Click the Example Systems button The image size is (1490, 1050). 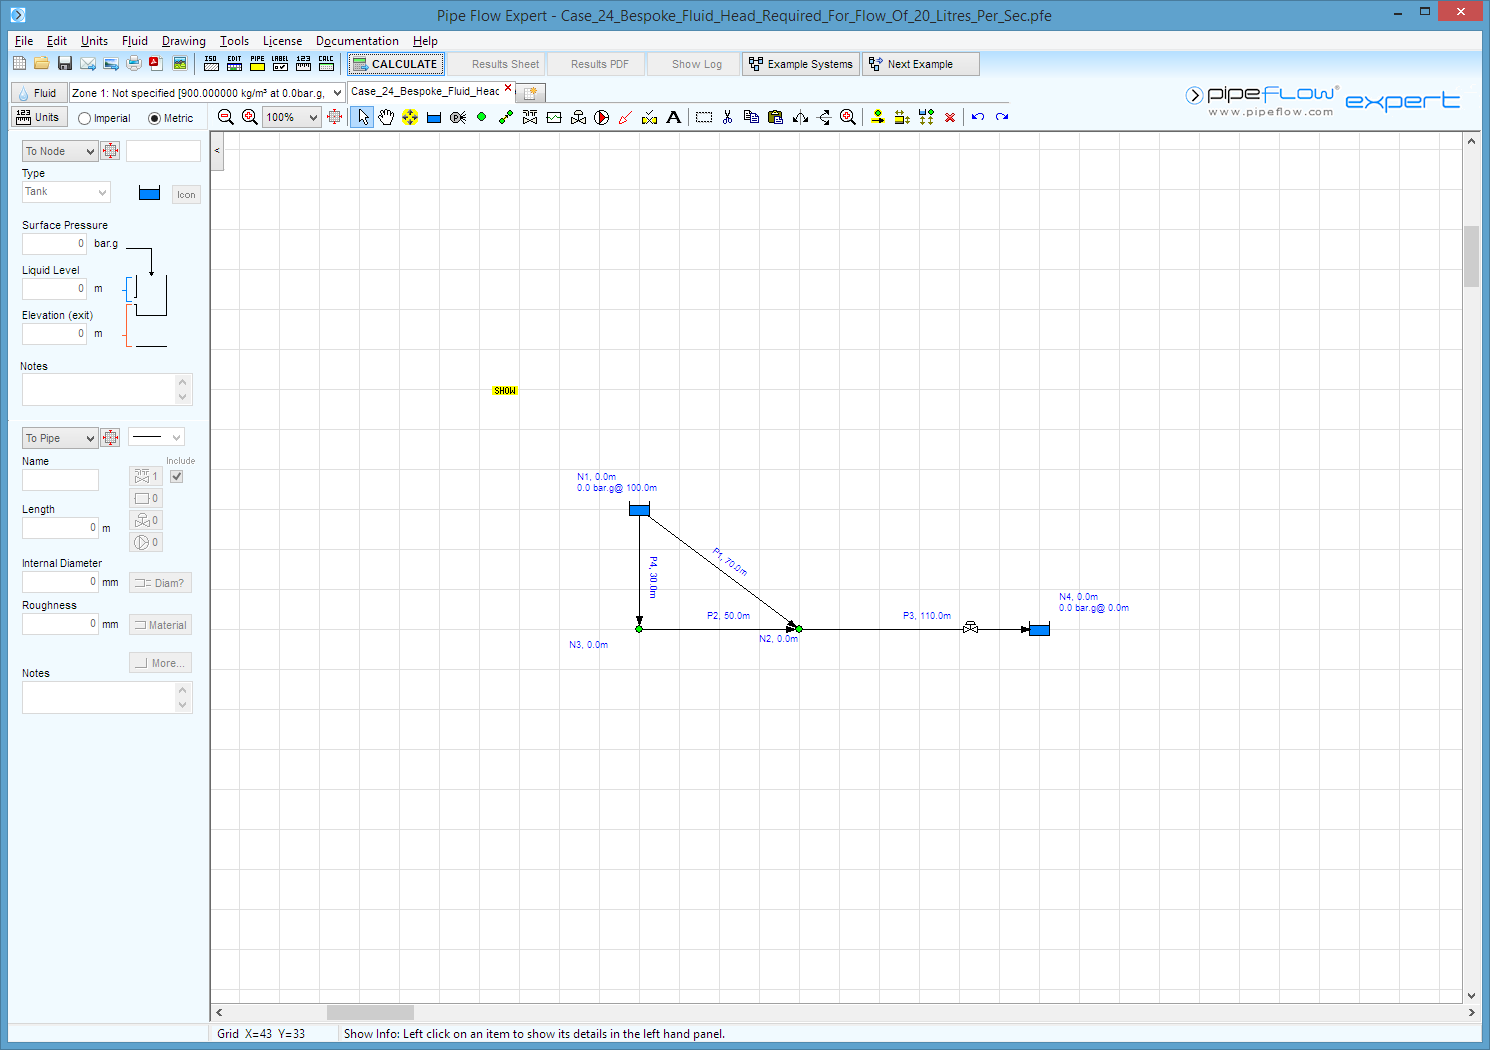click(800, 64)
